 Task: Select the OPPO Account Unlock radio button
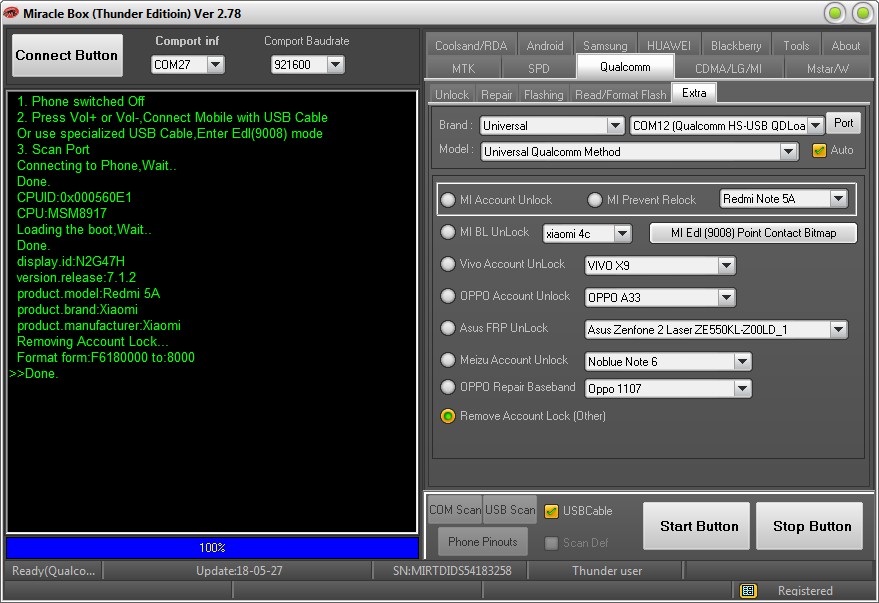[x=448, y=296]
